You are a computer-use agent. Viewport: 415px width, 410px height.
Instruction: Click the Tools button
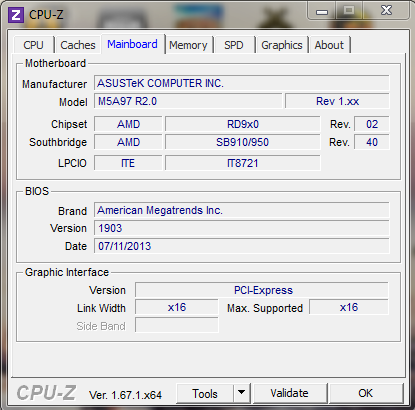(205, 394)
